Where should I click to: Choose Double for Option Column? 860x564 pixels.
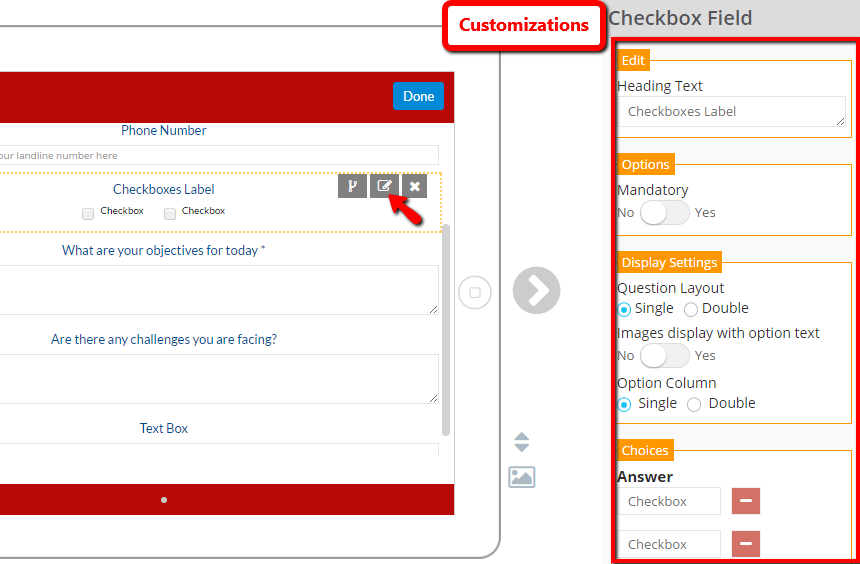tap(694, 405)
